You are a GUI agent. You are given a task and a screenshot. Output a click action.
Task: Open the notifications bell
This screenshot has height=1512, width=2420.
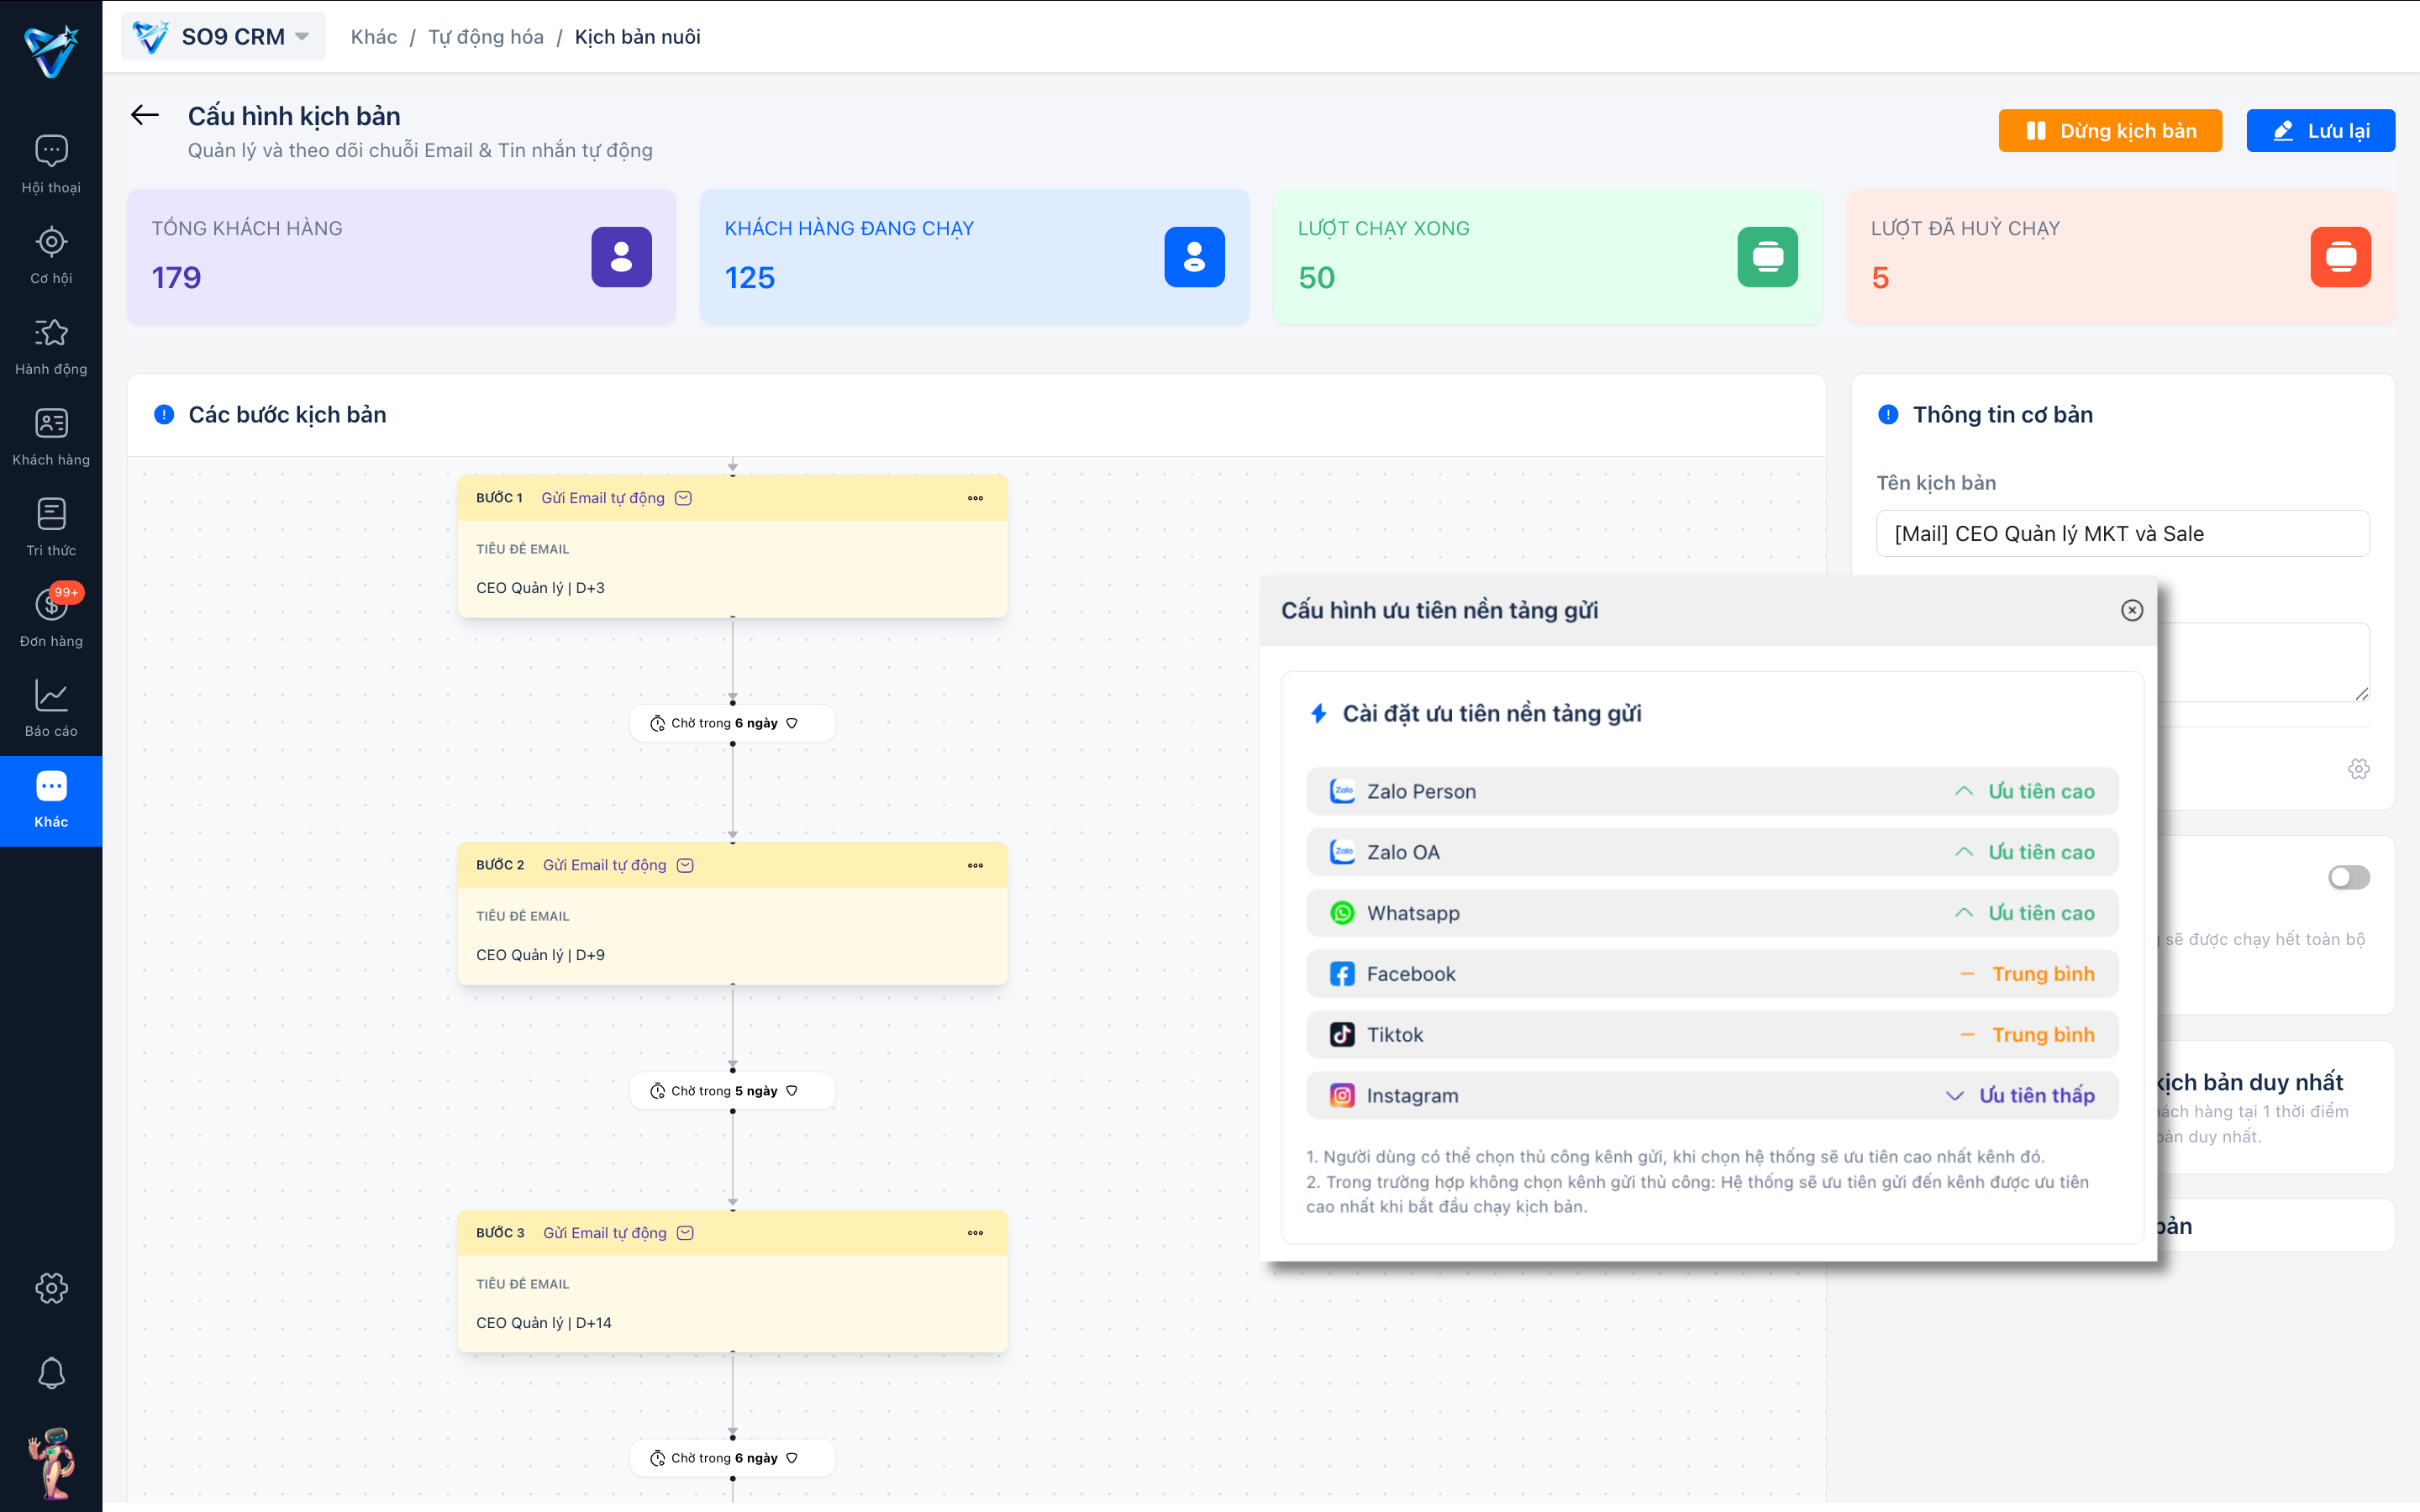click(51, 1373)
